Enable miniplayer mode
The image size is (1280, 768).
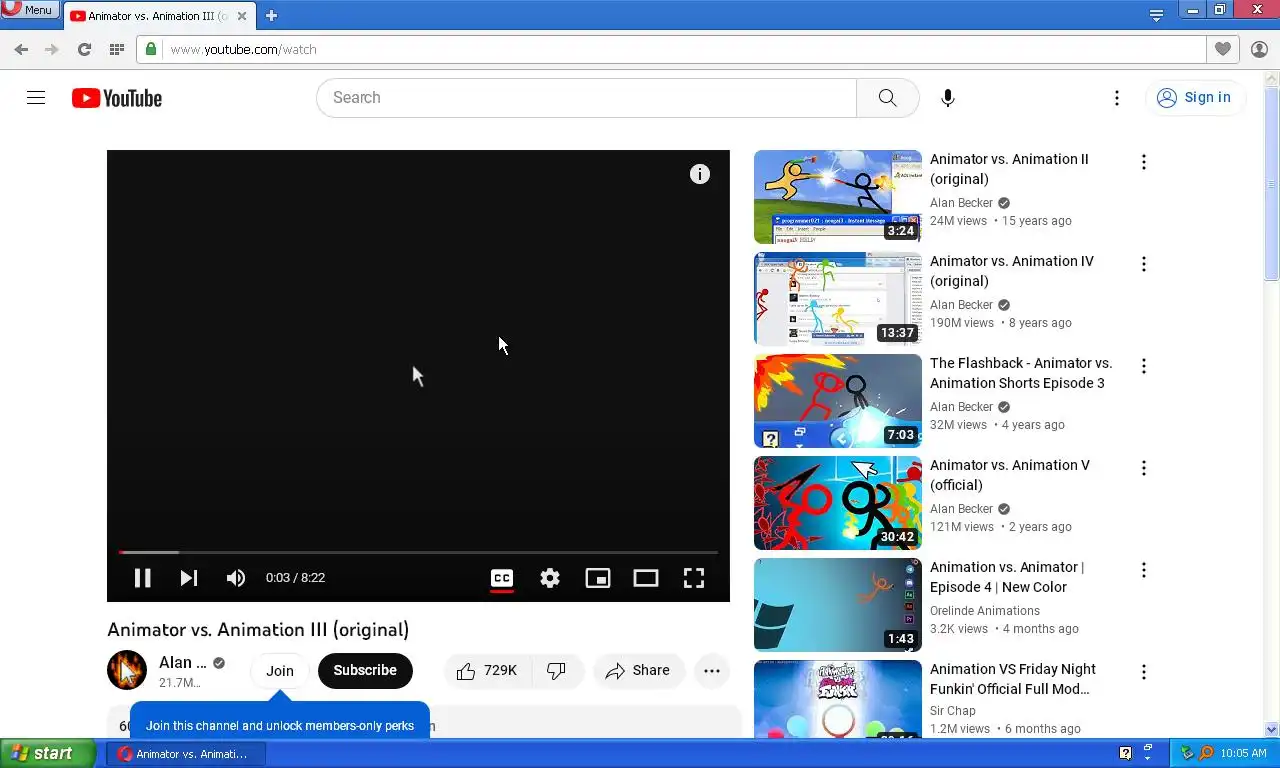click(598, 578)
